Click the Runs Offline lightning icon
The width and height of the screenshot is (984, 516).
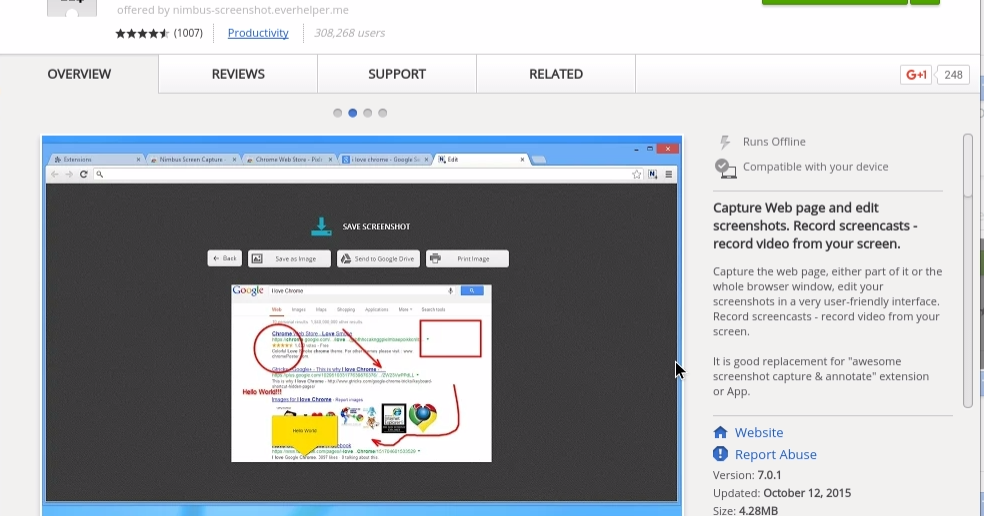pos(725,142)
